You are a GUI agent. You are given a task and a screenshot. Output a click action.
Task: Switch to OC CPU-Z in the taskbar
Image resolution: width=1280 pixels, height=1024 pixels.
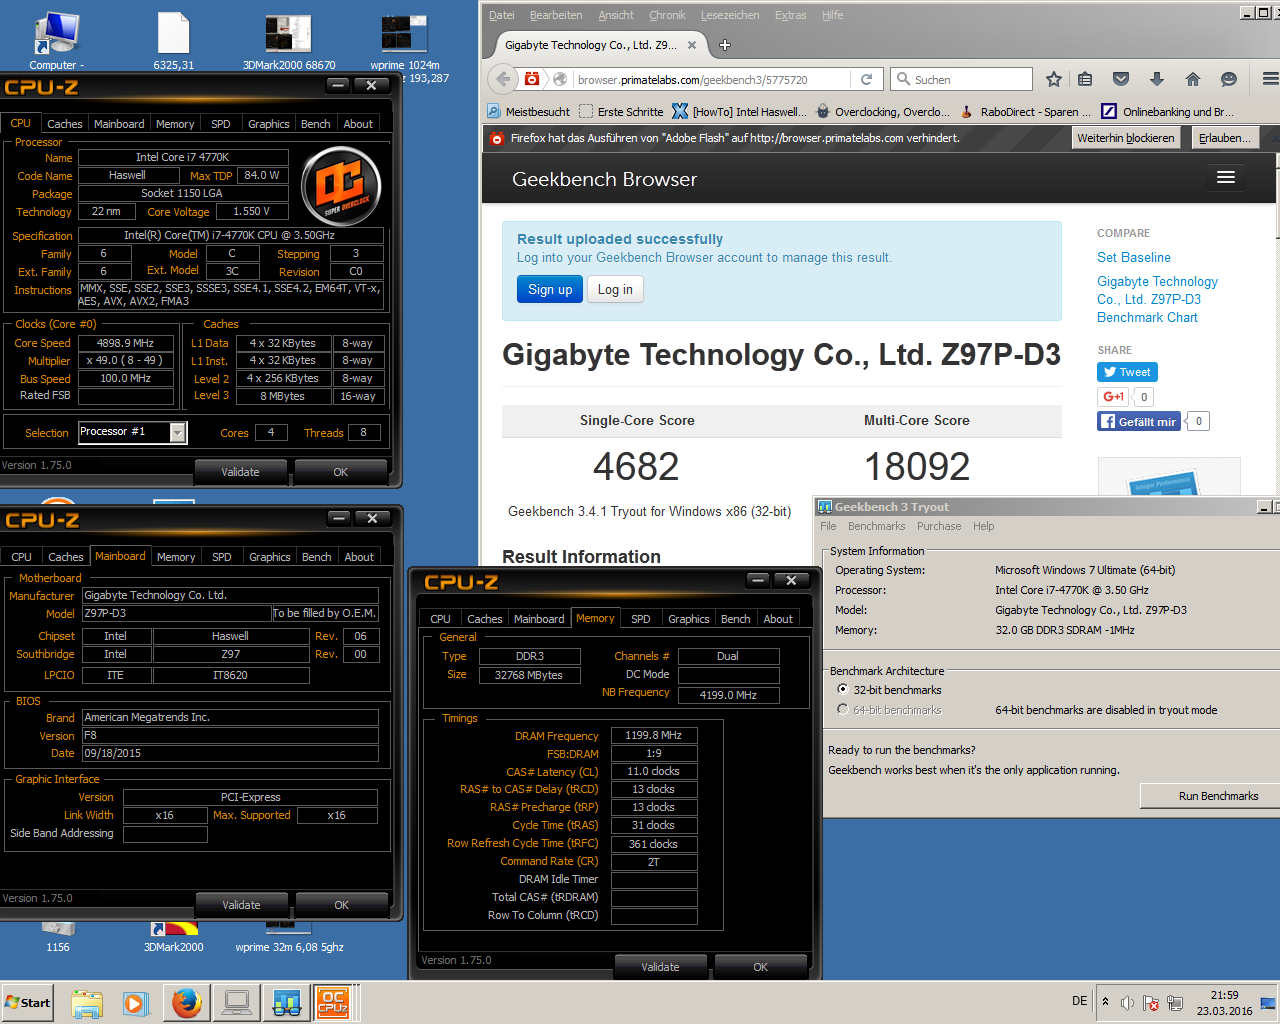[333, 1003]
